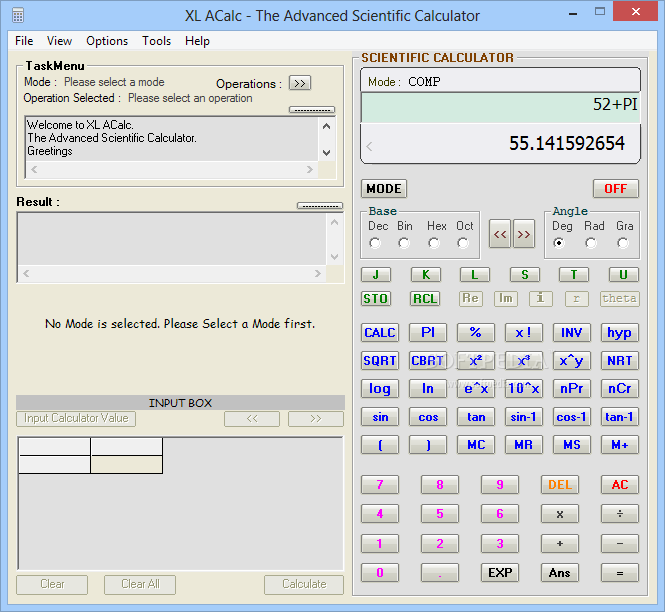Collapse the dotted bar above welcome box
The height and width of the screenshot is (612, 665).
(x=312, y=110)
